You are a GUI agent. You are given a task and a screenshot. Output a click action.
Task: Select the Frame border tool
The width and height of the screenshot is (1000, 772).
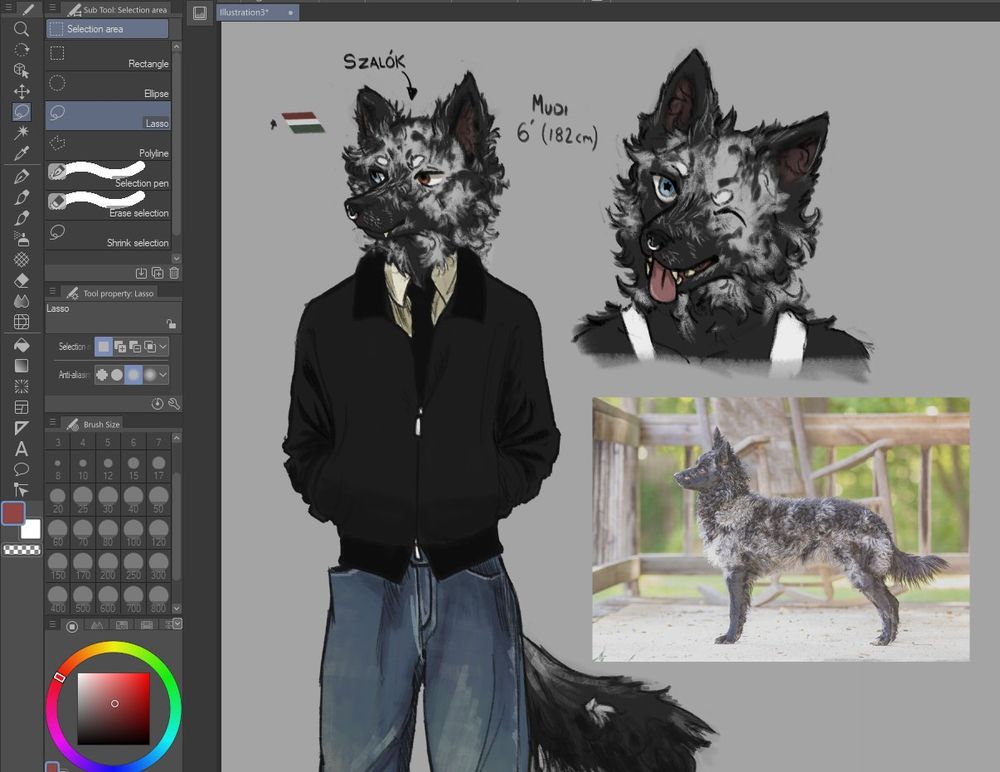21,407
